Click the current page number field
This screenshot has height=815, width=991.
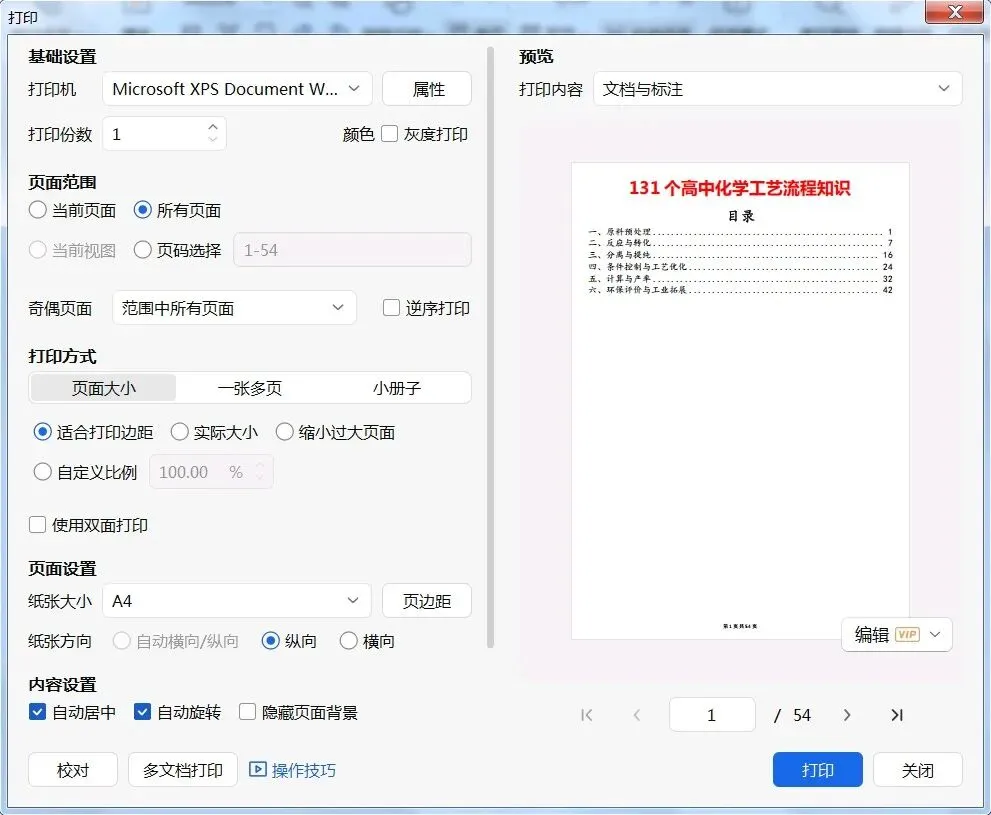[x=712, y=715]
